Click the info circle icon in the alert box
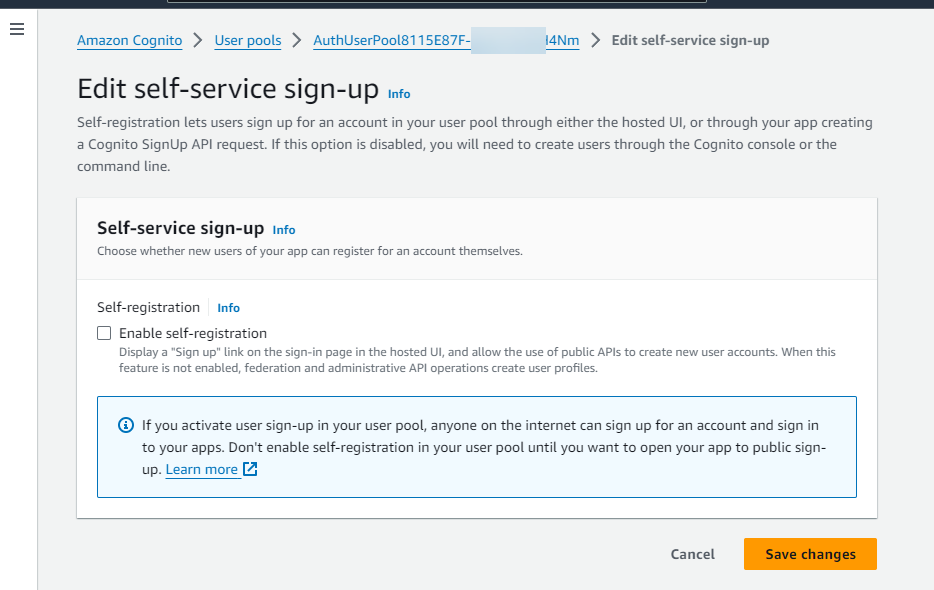Viewport: 934px width, 590px height. [126, 425]
